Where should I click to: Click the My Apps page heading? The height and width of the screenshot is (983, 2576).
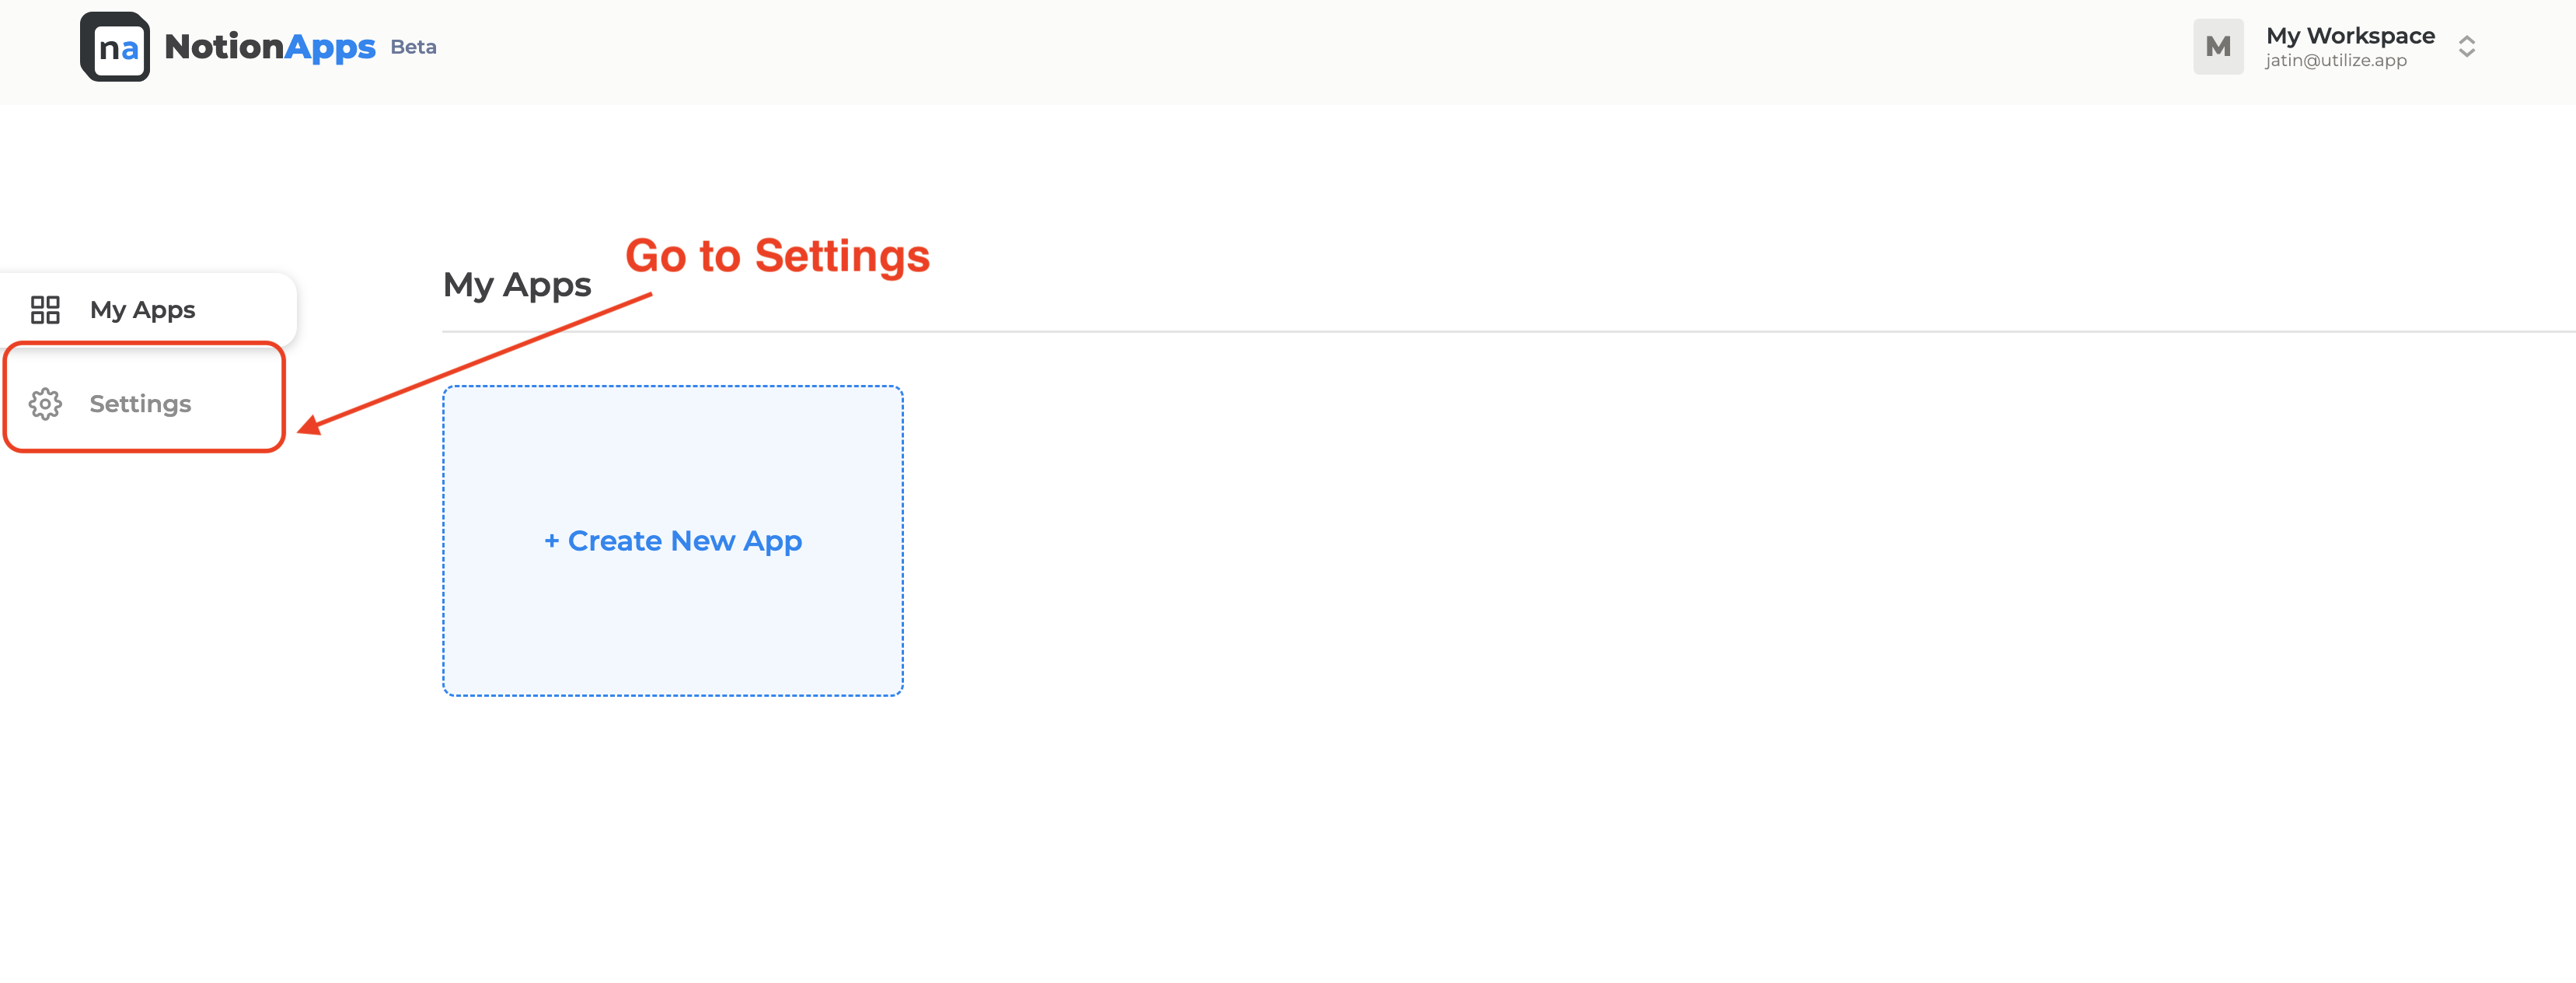tap(517, 285)
